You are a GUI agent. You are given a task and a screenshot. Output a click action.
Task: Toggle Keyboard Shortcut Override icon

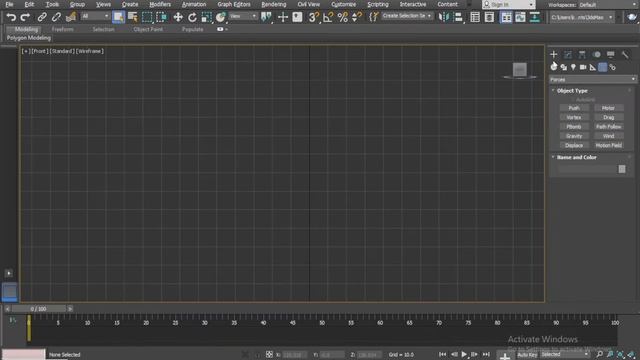(298, 17)
